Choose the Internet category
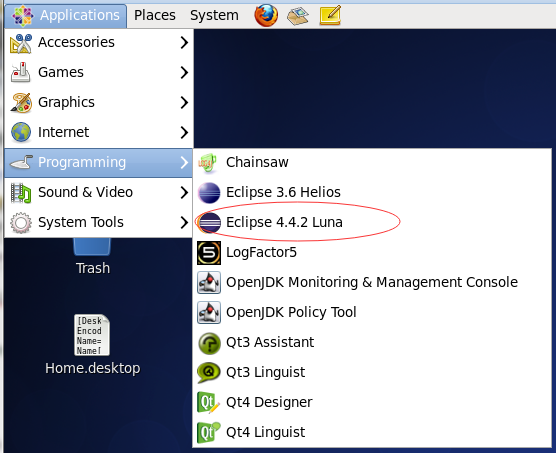The width and height of the screenshot is (556, 453). point(99,132)
